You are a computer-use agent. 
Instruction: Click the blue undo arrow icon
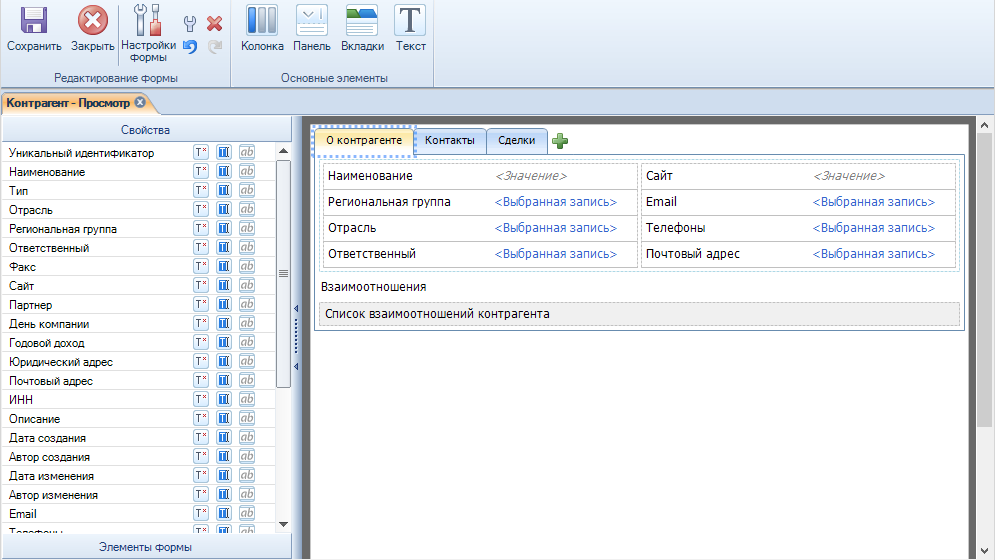pyautogui.click(x=190, y=46)
